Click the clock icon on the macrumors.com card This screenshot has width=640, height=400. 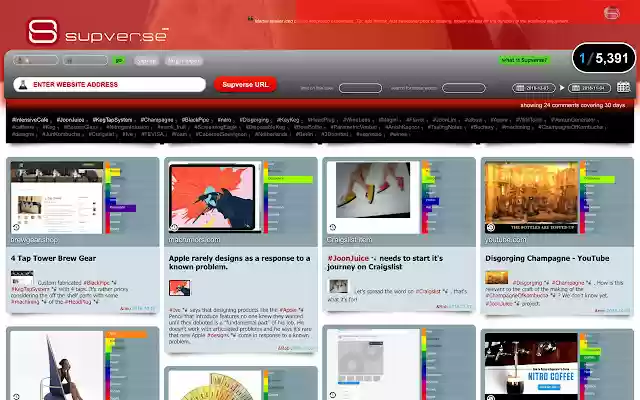click(x=174, y=227)
